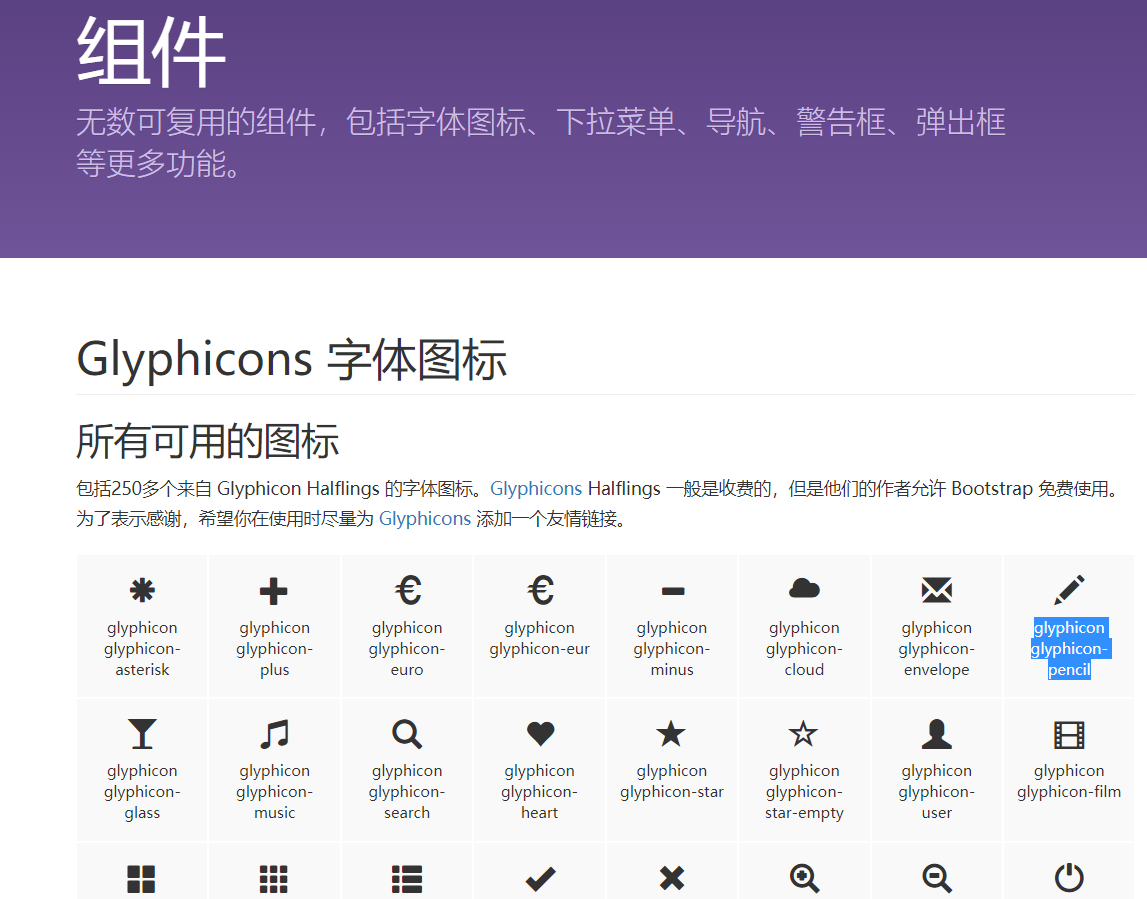The height and width of the screenshot is (899, 1147).
Task: Click the glyphicon-plus label text
Action: [274, 648]
